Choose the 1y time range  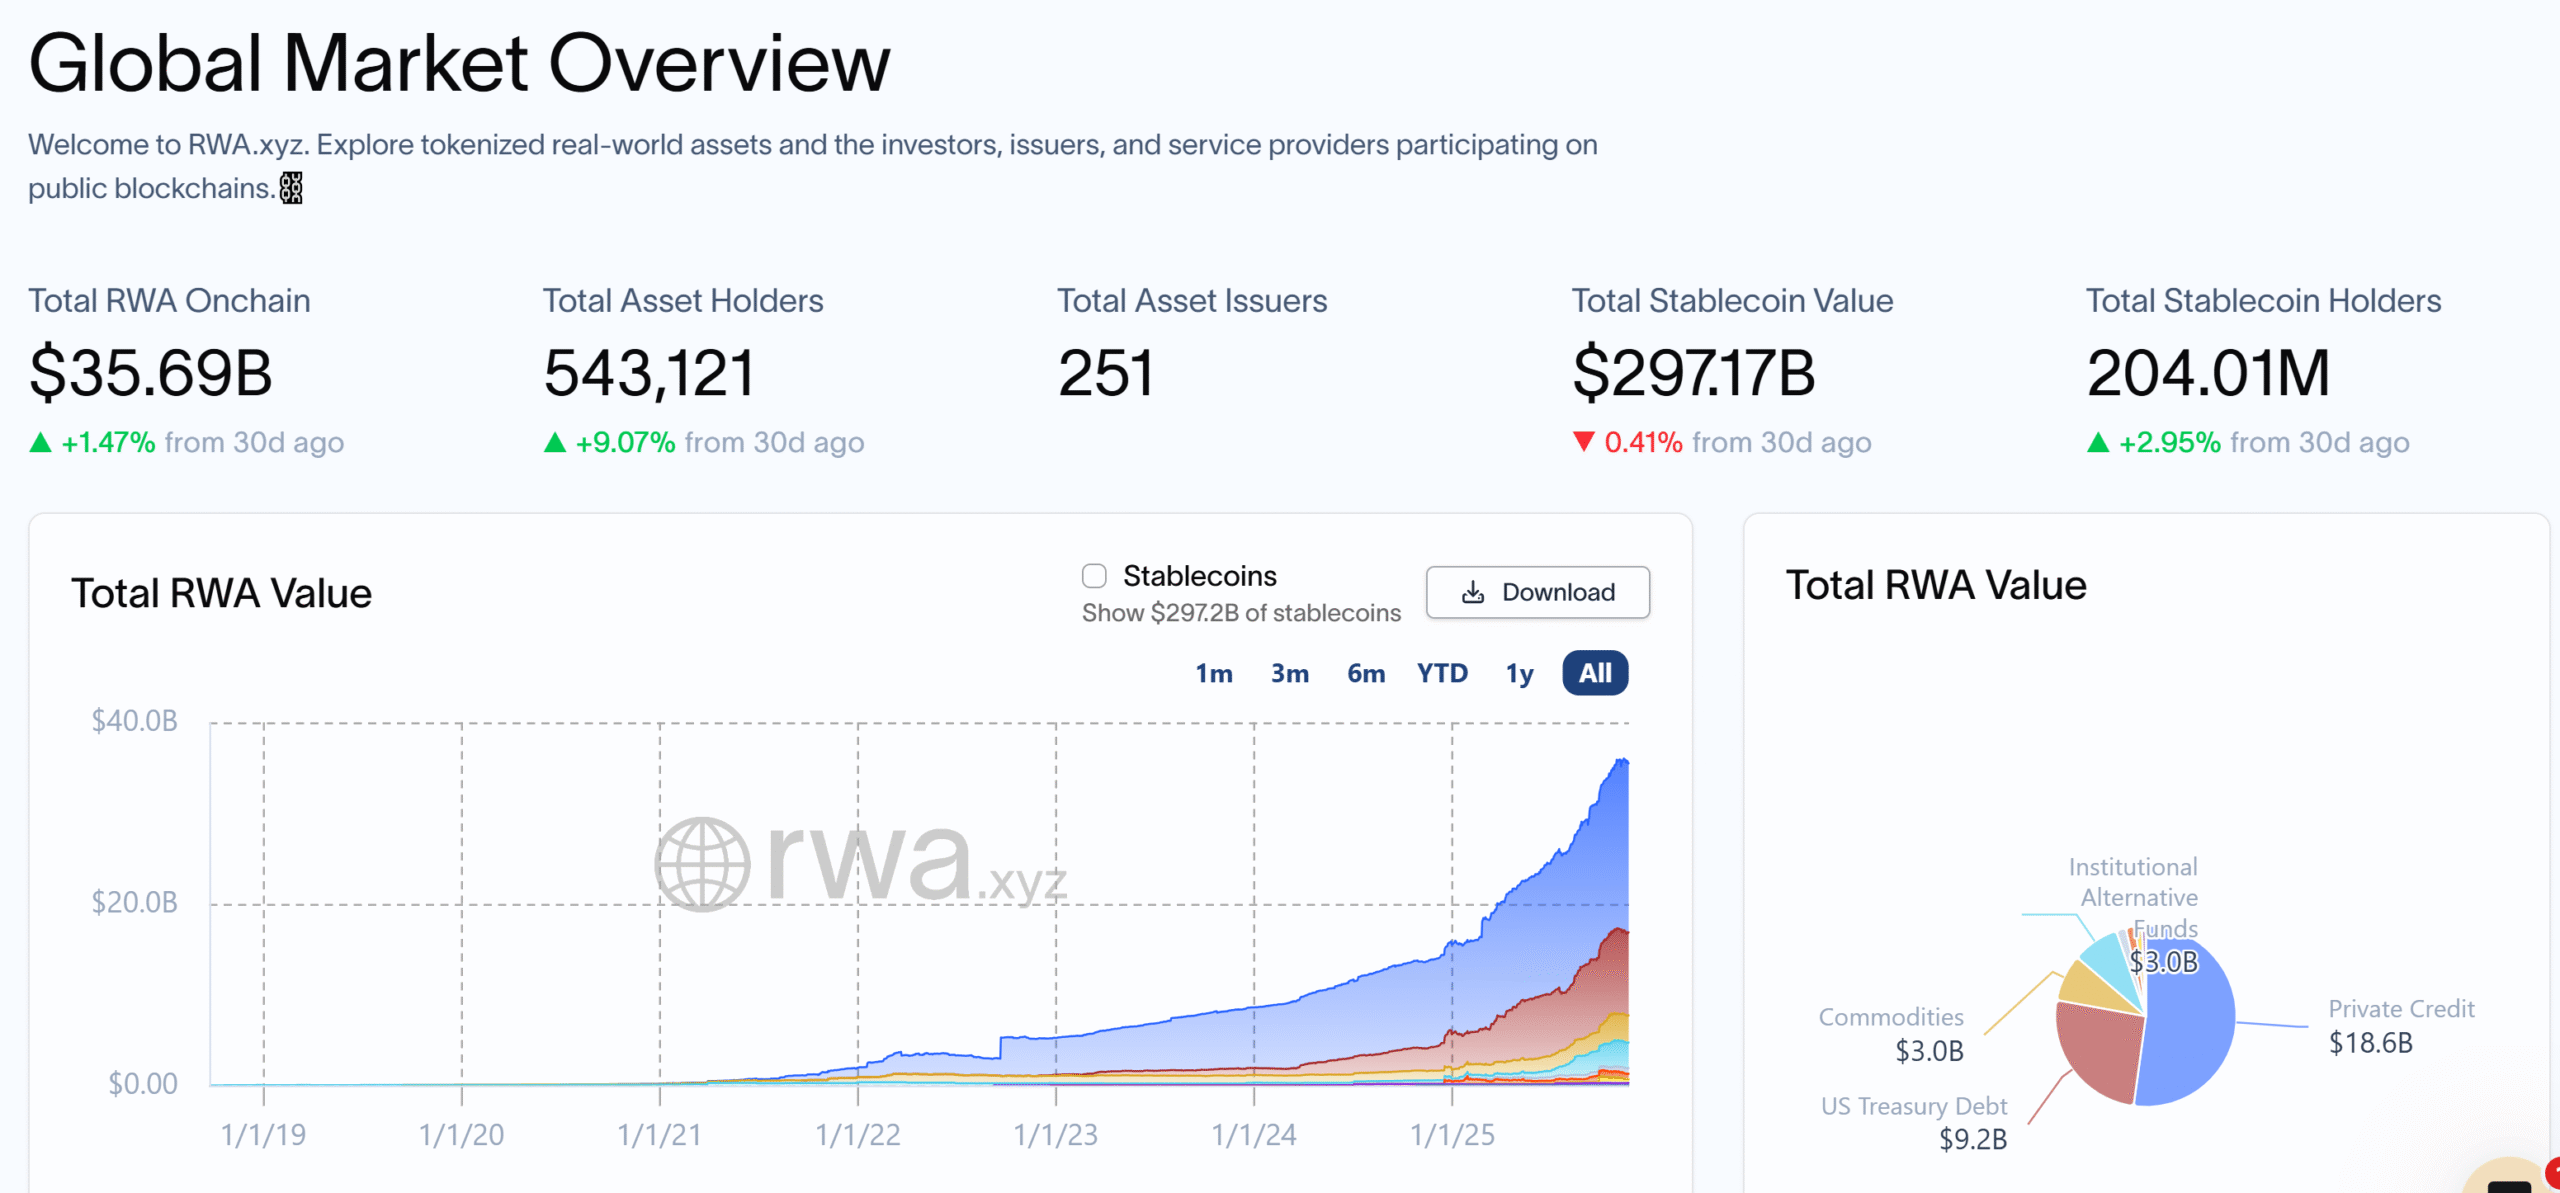tap(1519, 673)
